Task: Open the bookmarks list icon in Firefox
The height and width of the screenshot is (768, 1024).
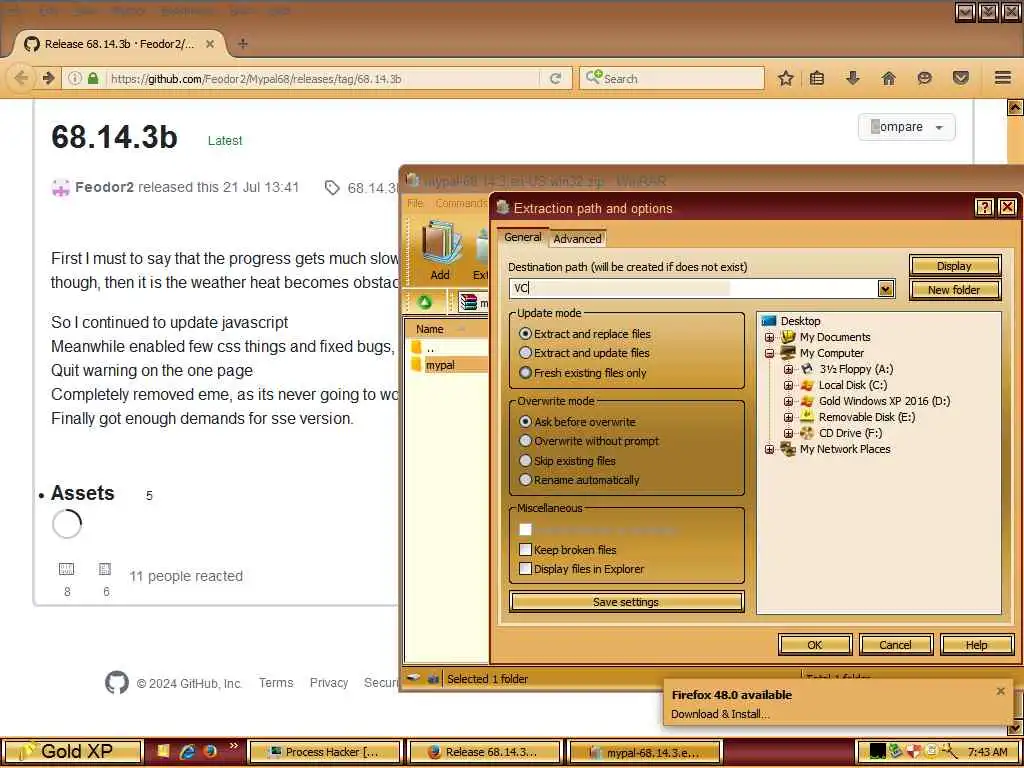Action: [816, 78]
